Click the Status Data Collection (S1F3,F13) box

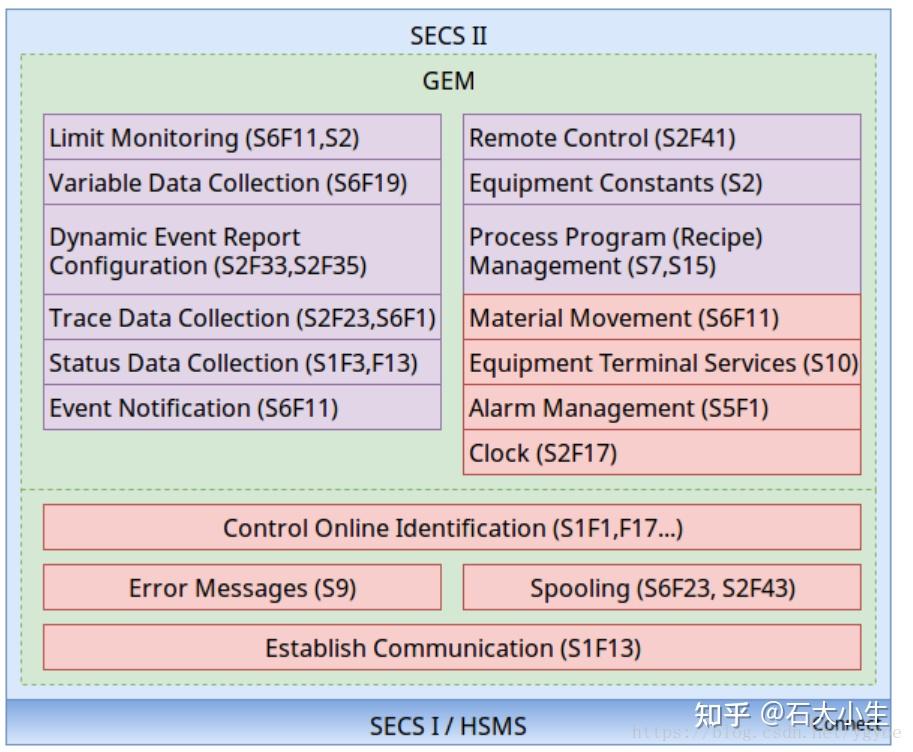pyautogui.click(x=242, y=363)
